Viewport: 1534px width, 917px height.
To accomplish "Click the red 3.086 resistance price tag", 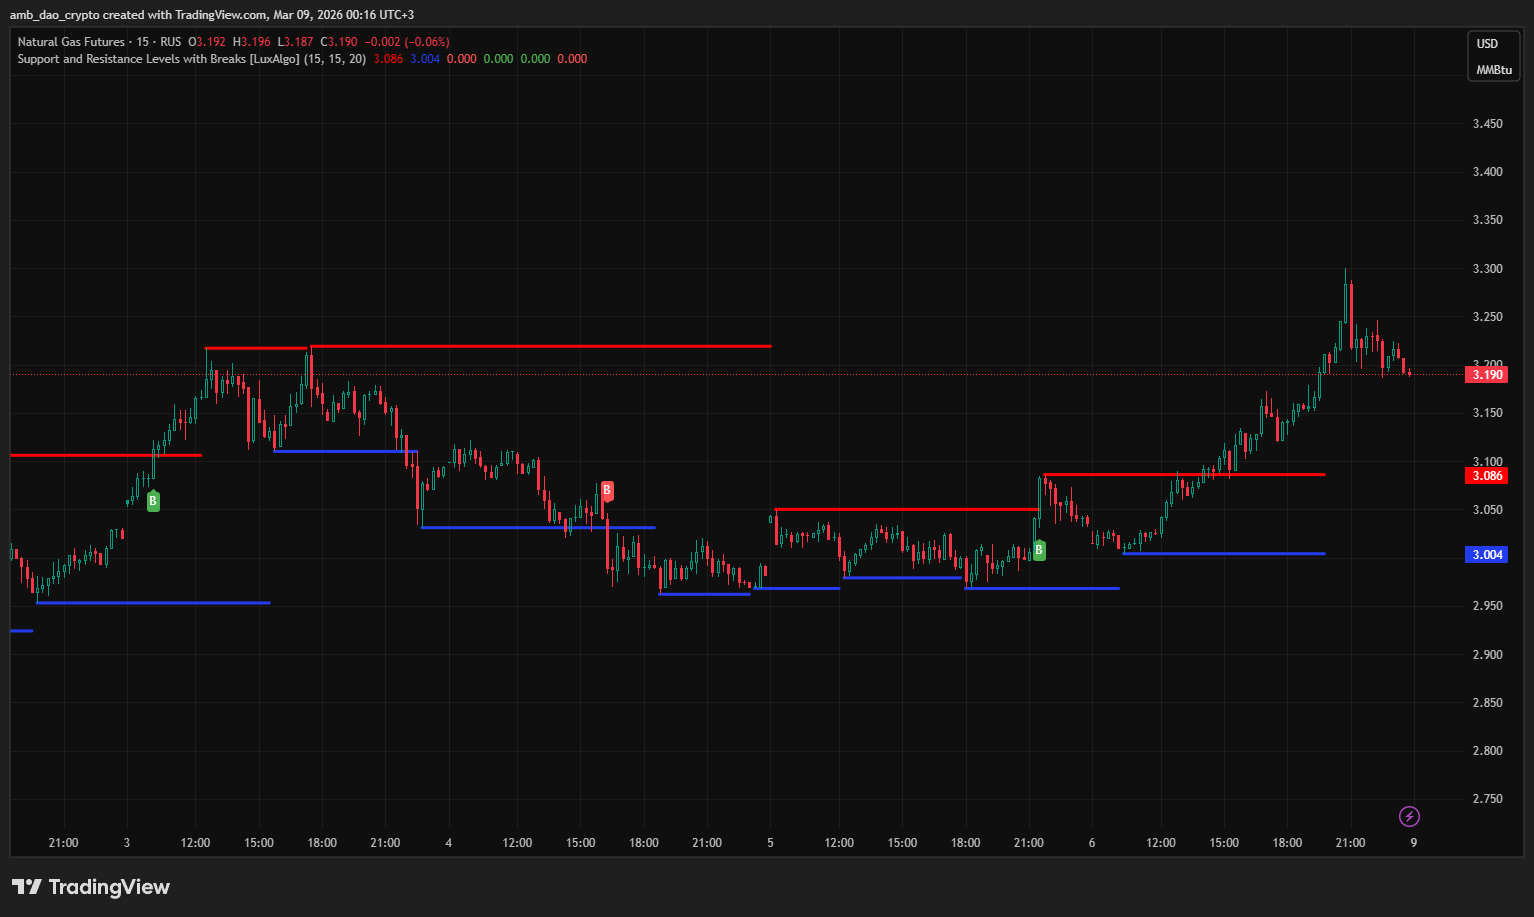I will tap(1486, 476).
